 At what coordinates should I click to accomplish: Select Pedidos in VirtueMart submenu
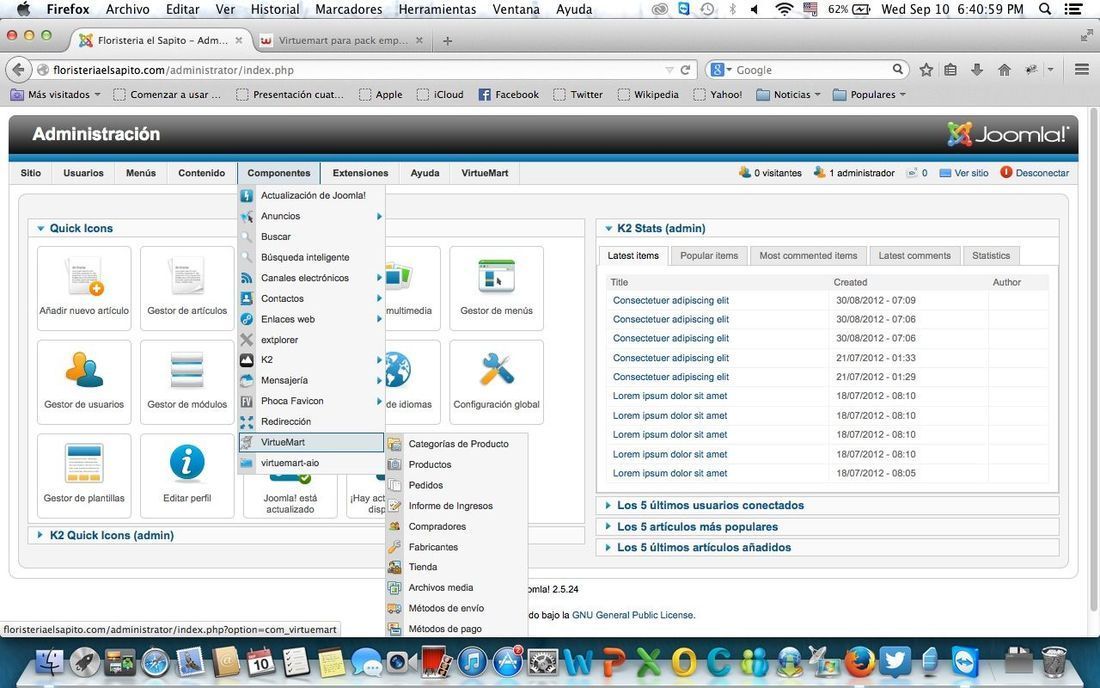[457, 485]
